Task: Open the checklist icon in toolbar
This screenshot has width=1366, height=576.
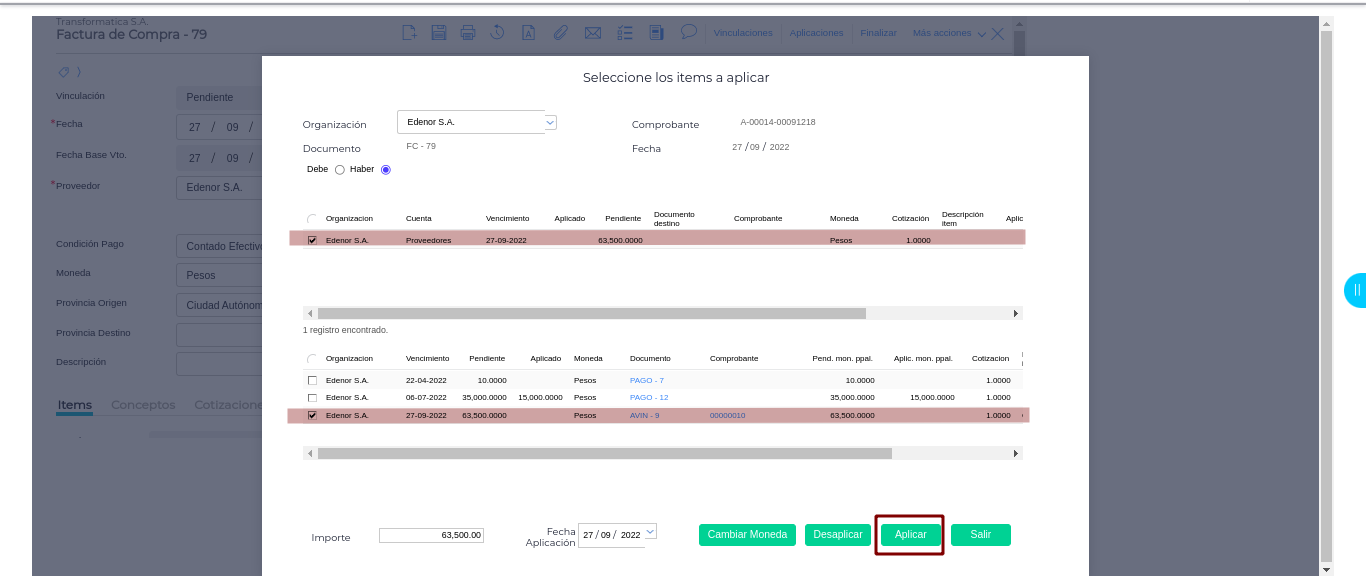Action: click(625, 33)
